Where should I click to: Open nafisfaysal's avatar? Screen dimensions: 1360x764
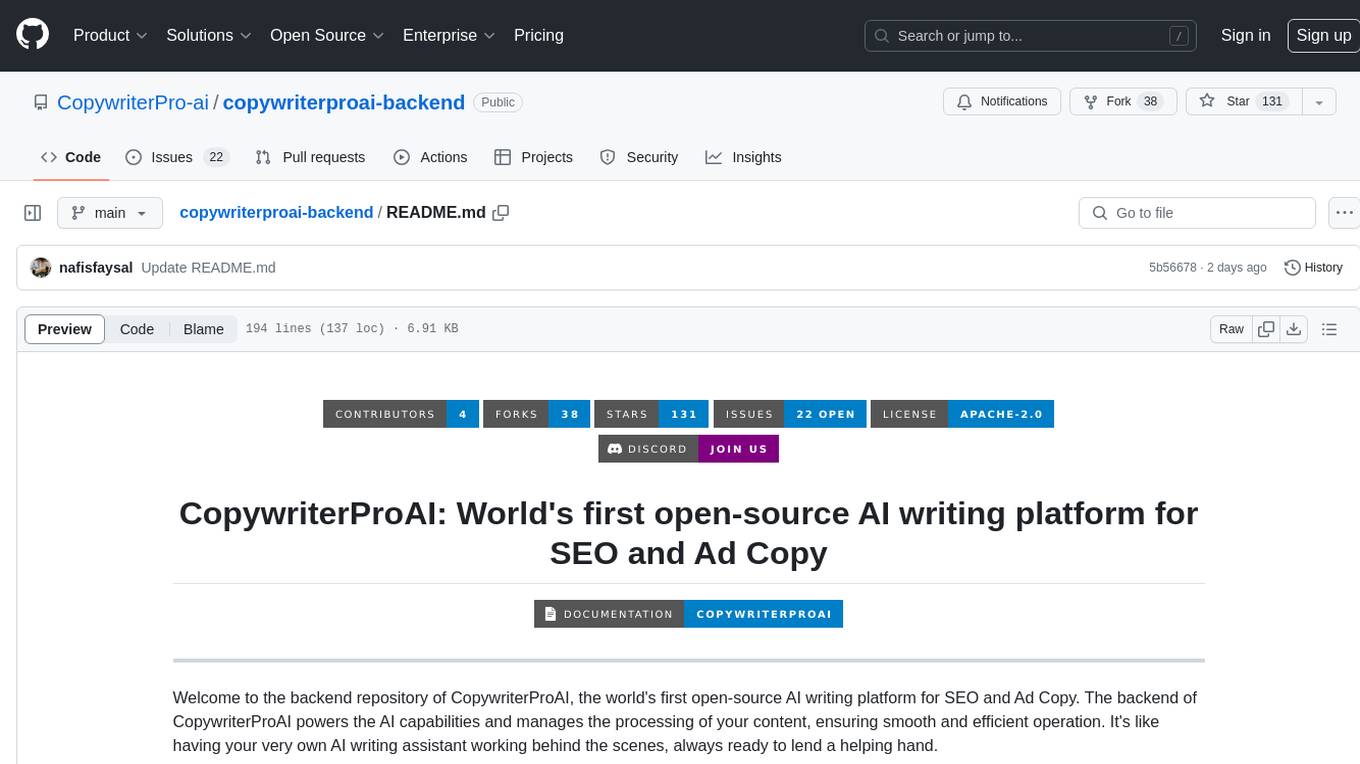pos(41,268)
